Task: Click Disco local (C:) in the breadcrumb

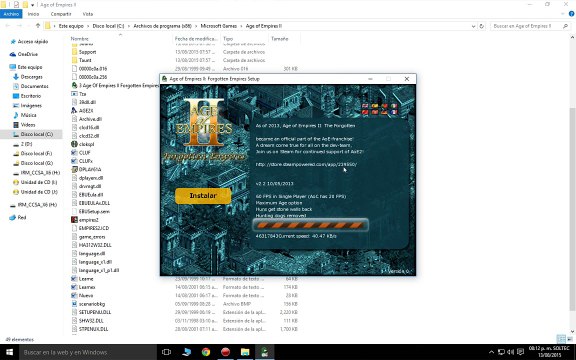Action: point(108,26)
